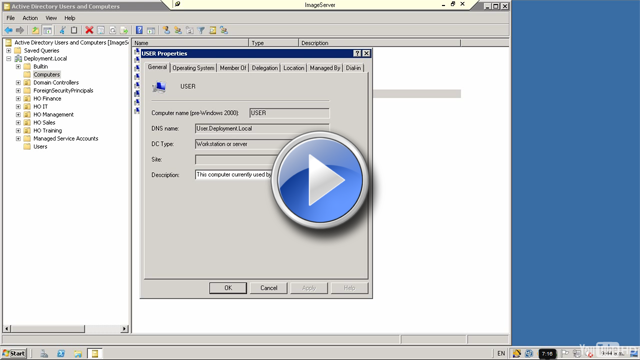Click the Copy clipboard toolbar icon

74,30
